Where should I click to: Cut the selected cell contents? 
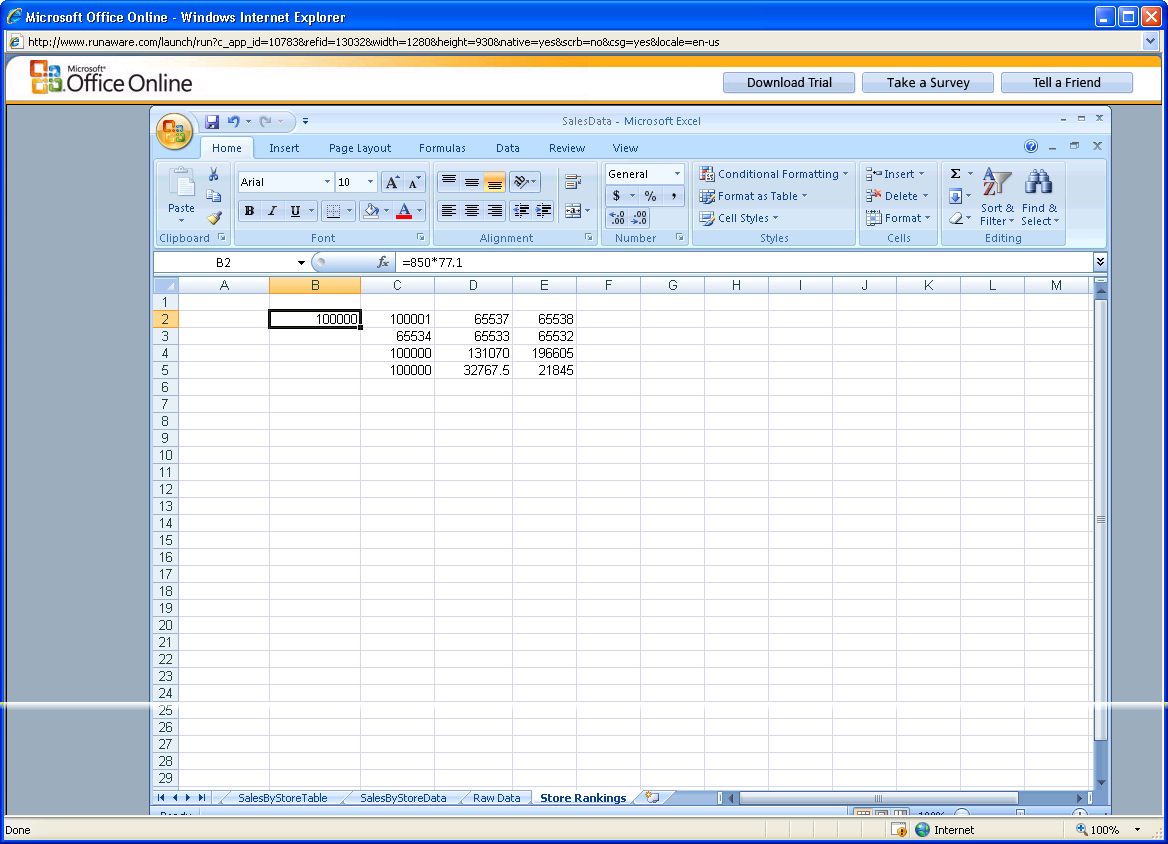(x=214, y=174)
